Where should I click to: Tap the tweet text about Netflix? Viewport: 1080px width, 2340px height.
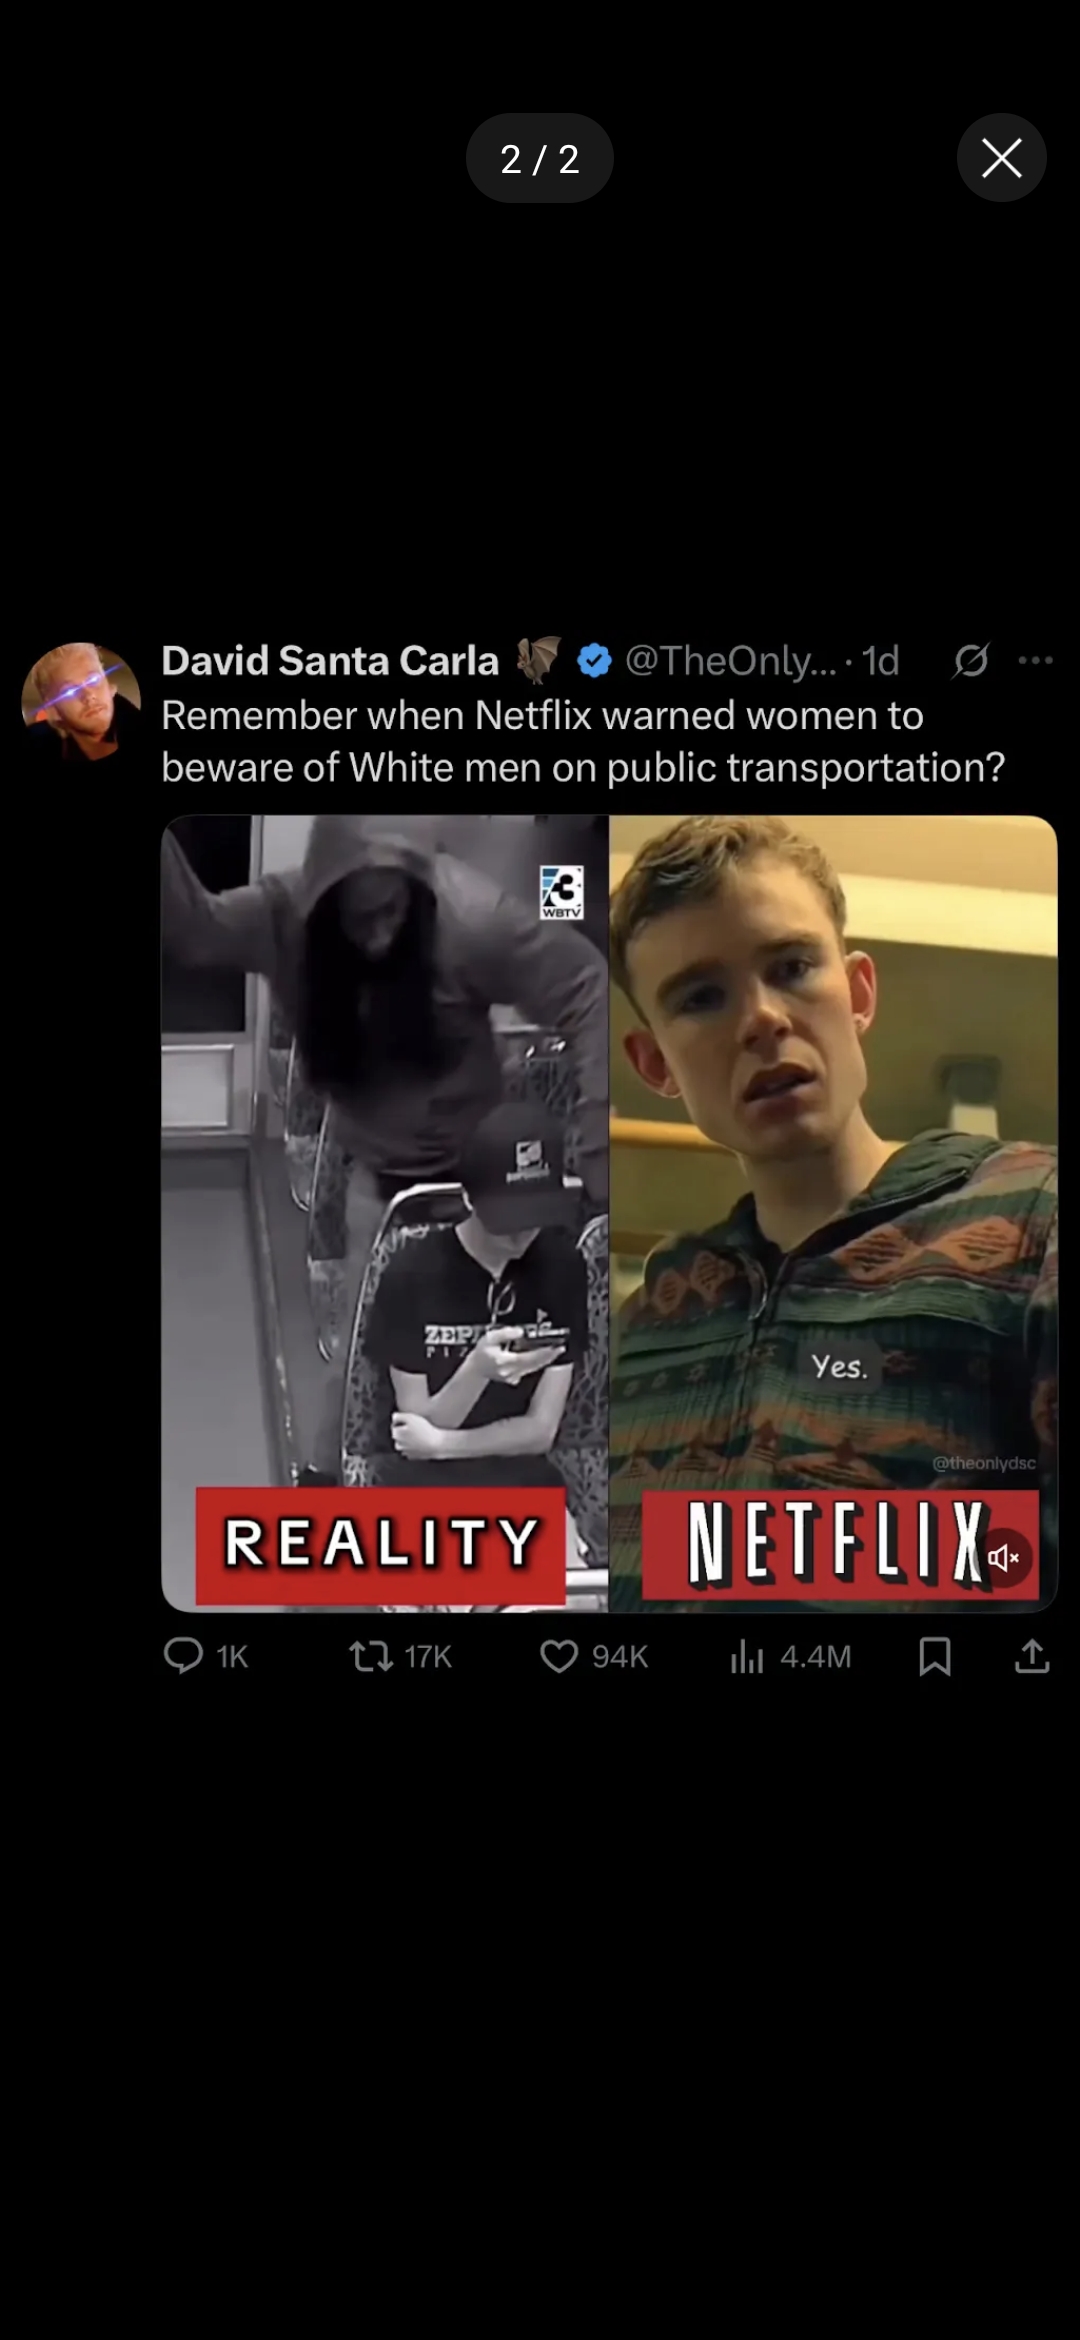(x=583, y=742)
